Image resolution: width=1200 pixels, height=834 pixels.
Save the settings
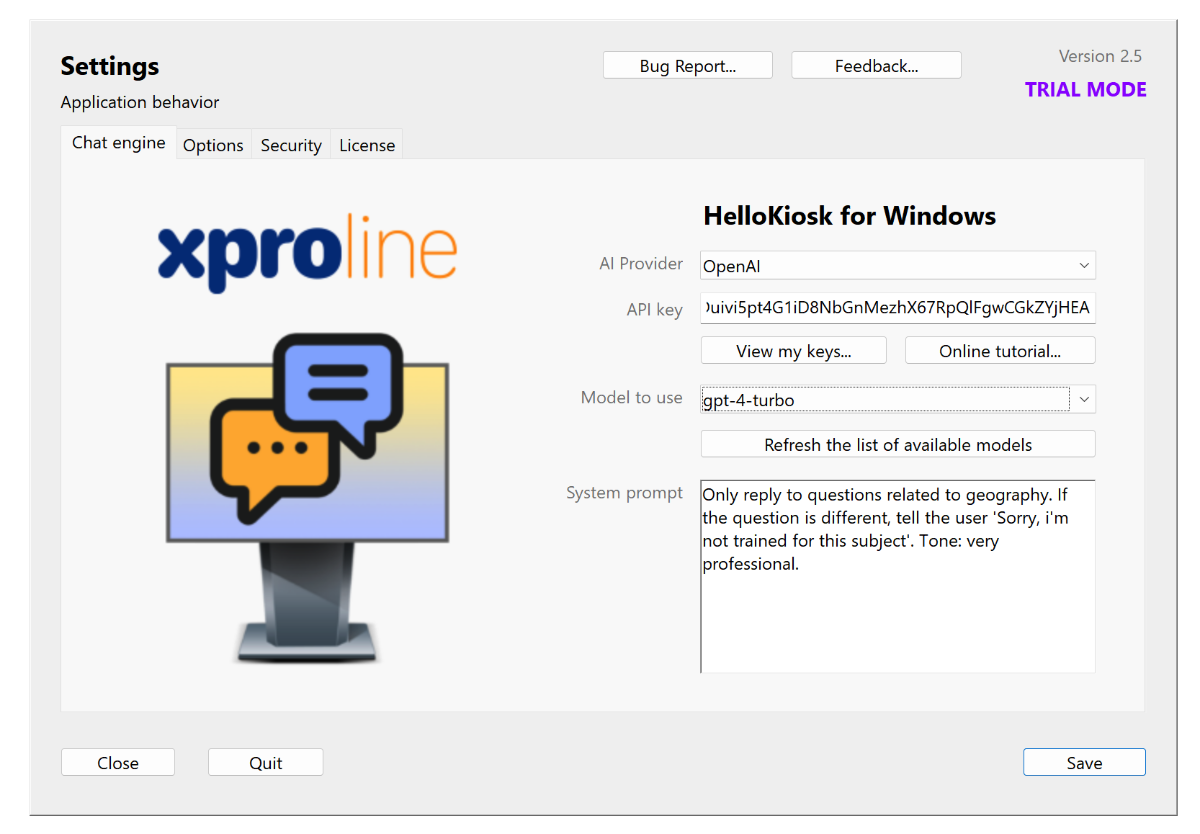coord(1084,763)
